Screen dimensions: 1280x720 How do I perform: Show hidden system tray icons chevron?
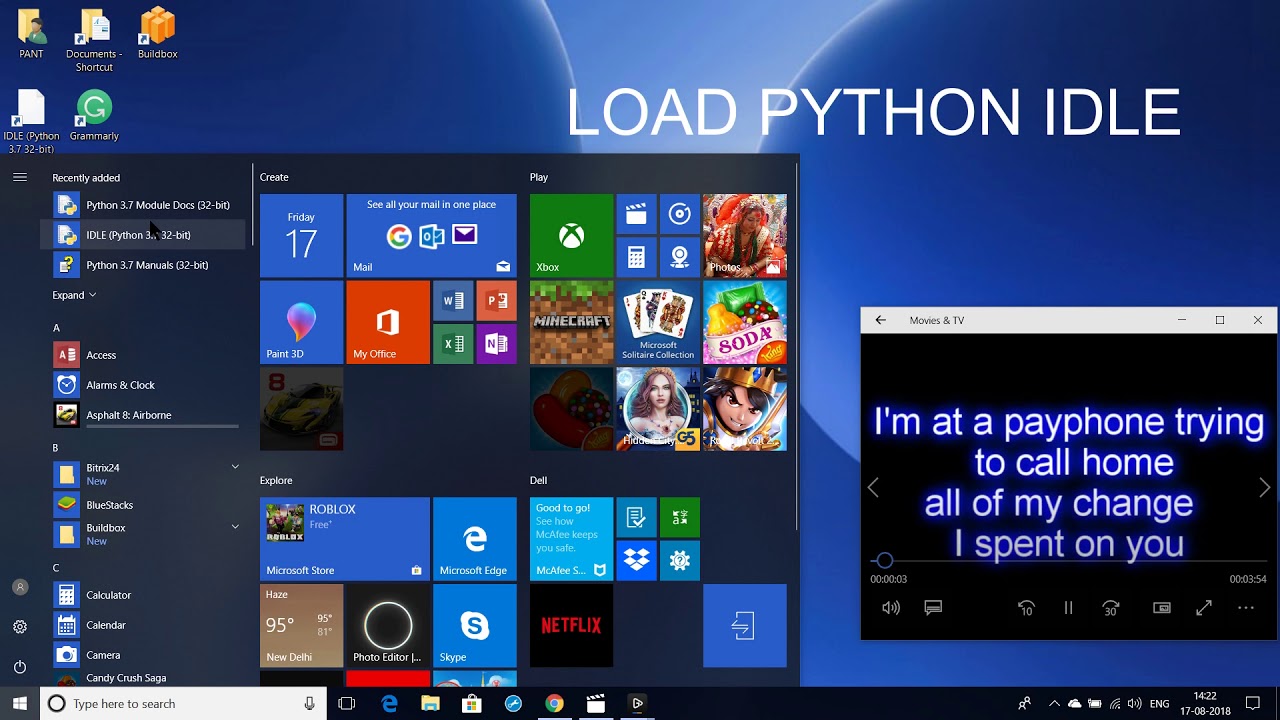(1054, 704)
